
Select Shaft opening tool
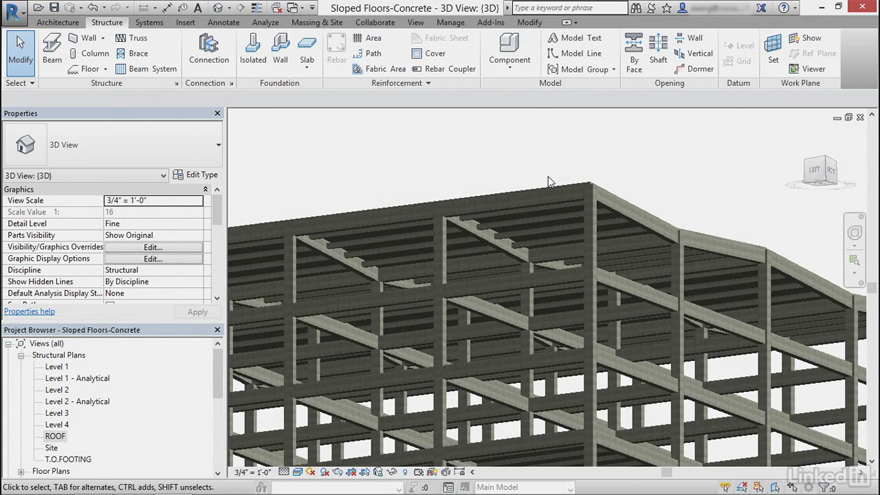pos(658,48)
